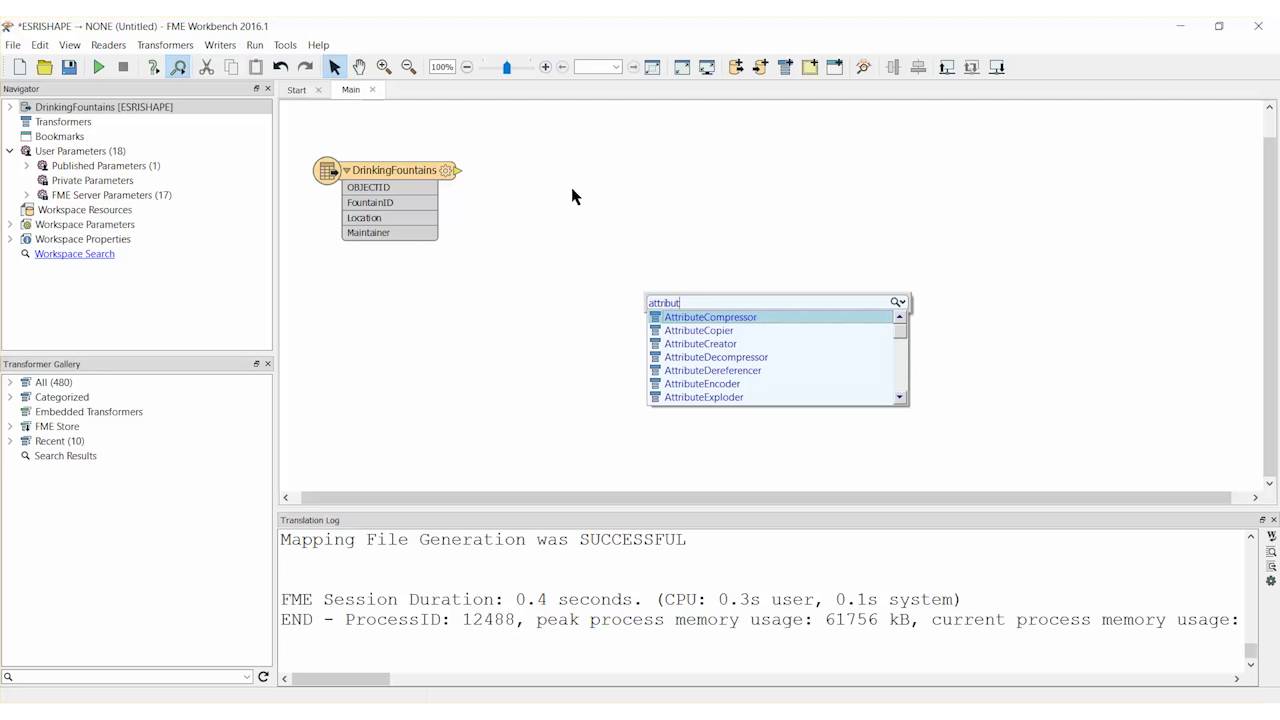Viewport: 1280px width, 720px height.
Task: Expand the Categorized gallery node
Action: 10,397
